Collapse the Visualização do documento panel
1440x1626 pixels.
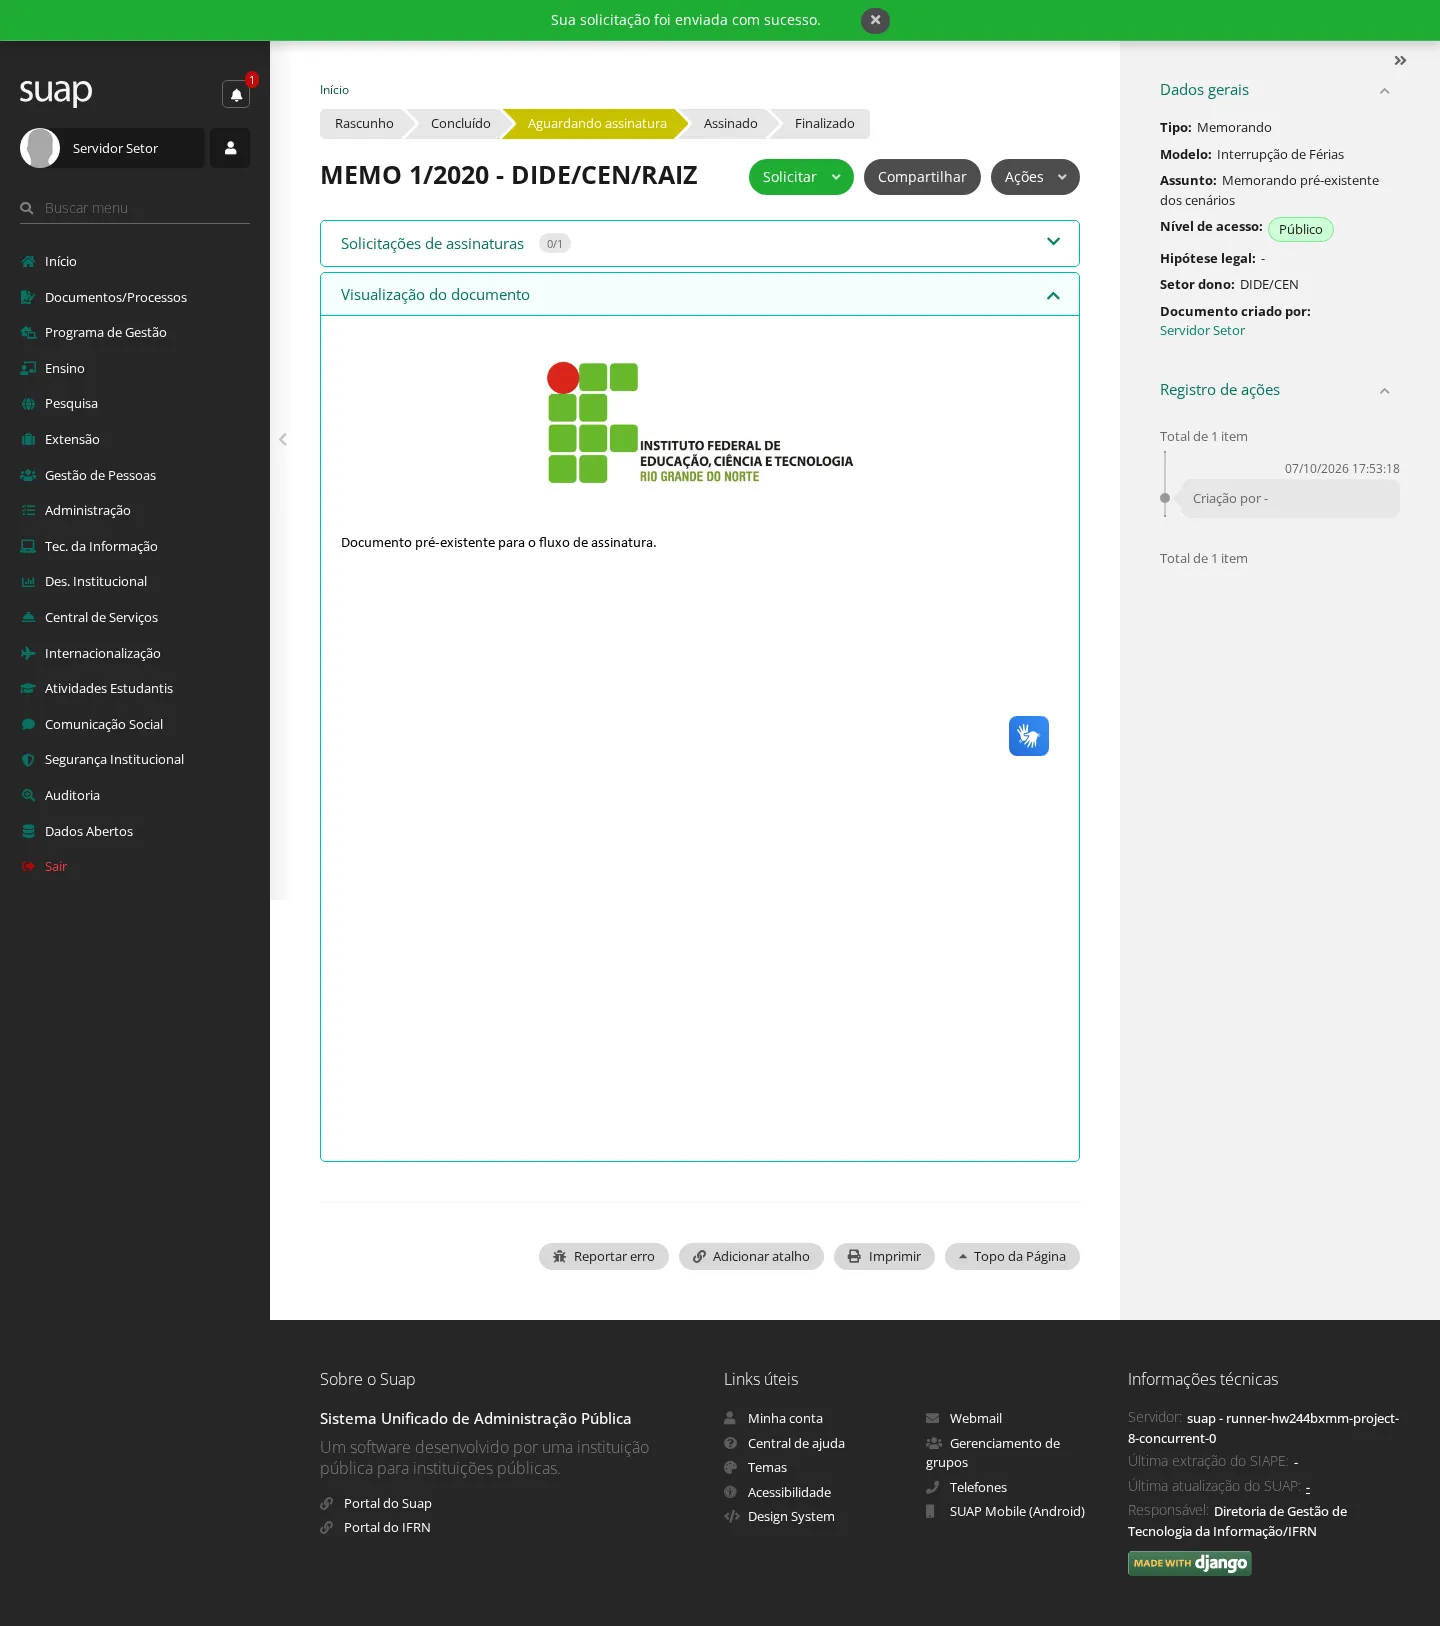point(700,295)
